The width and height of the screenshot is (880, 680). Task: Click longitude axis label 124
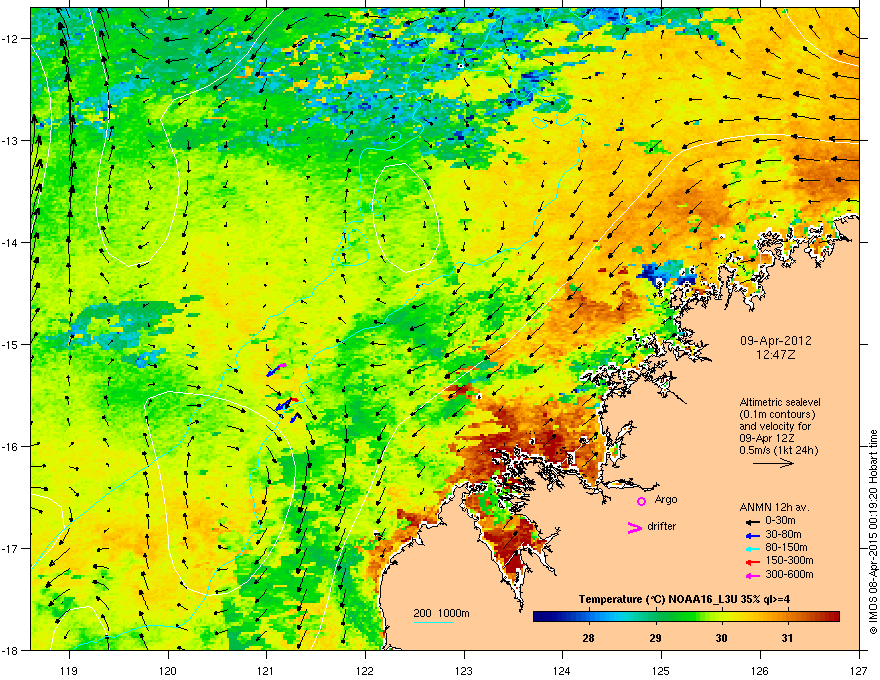pos(562,670)
